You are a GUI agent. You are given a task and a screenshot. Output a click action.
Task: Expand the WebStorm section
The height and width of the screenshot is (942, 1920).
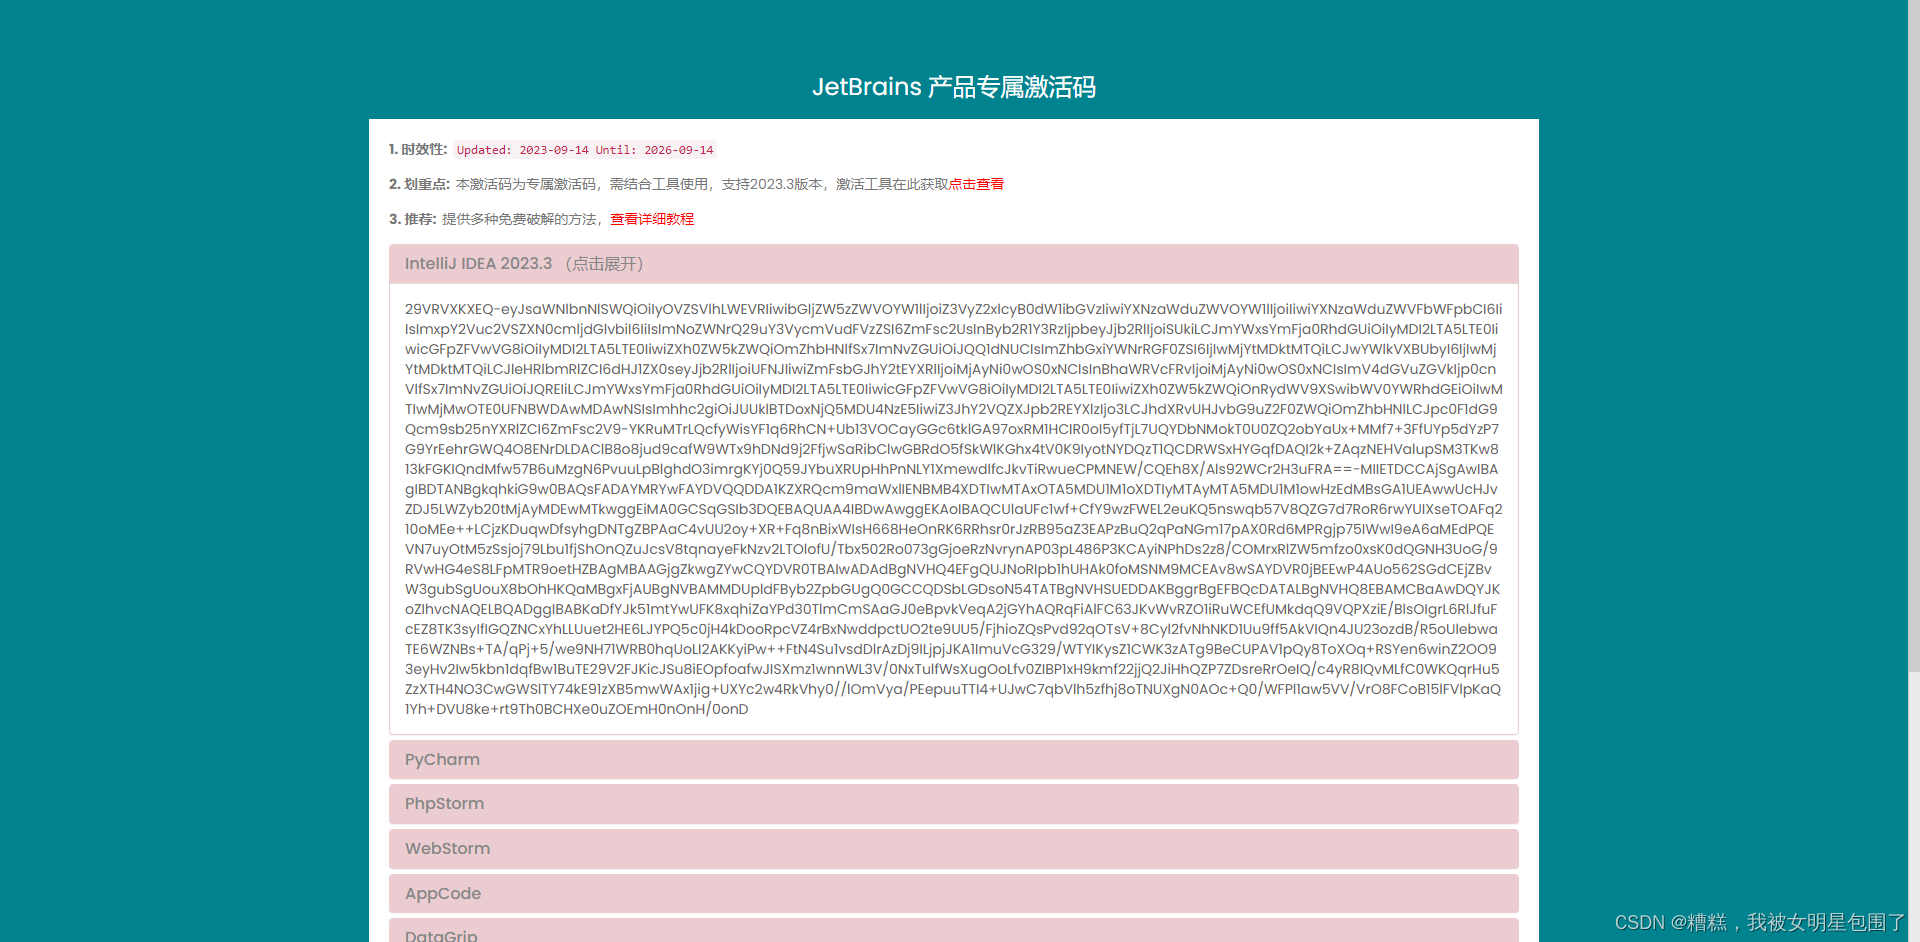pos(953,849)
